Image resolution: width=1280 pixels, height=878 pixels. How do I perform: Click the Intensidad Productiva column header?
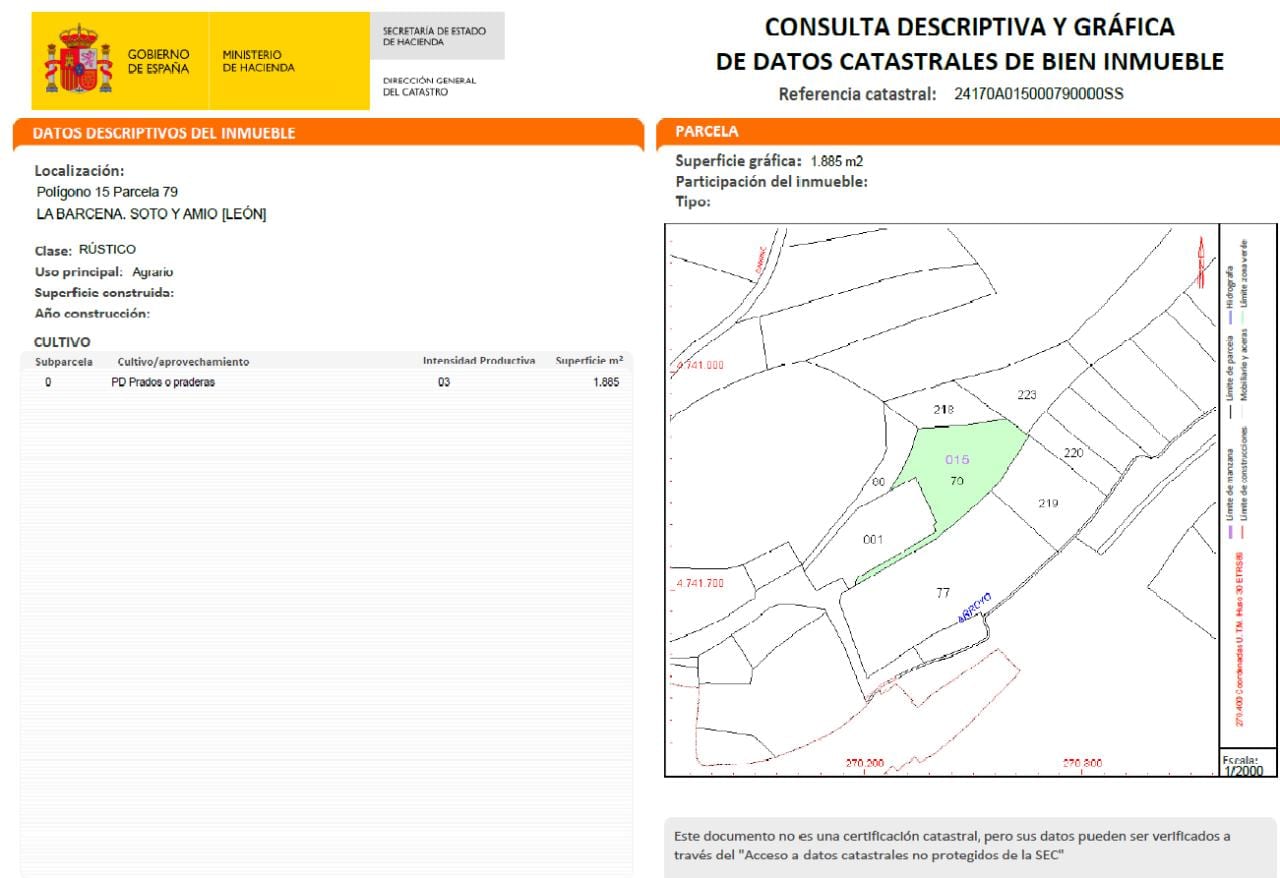[479, 361]
